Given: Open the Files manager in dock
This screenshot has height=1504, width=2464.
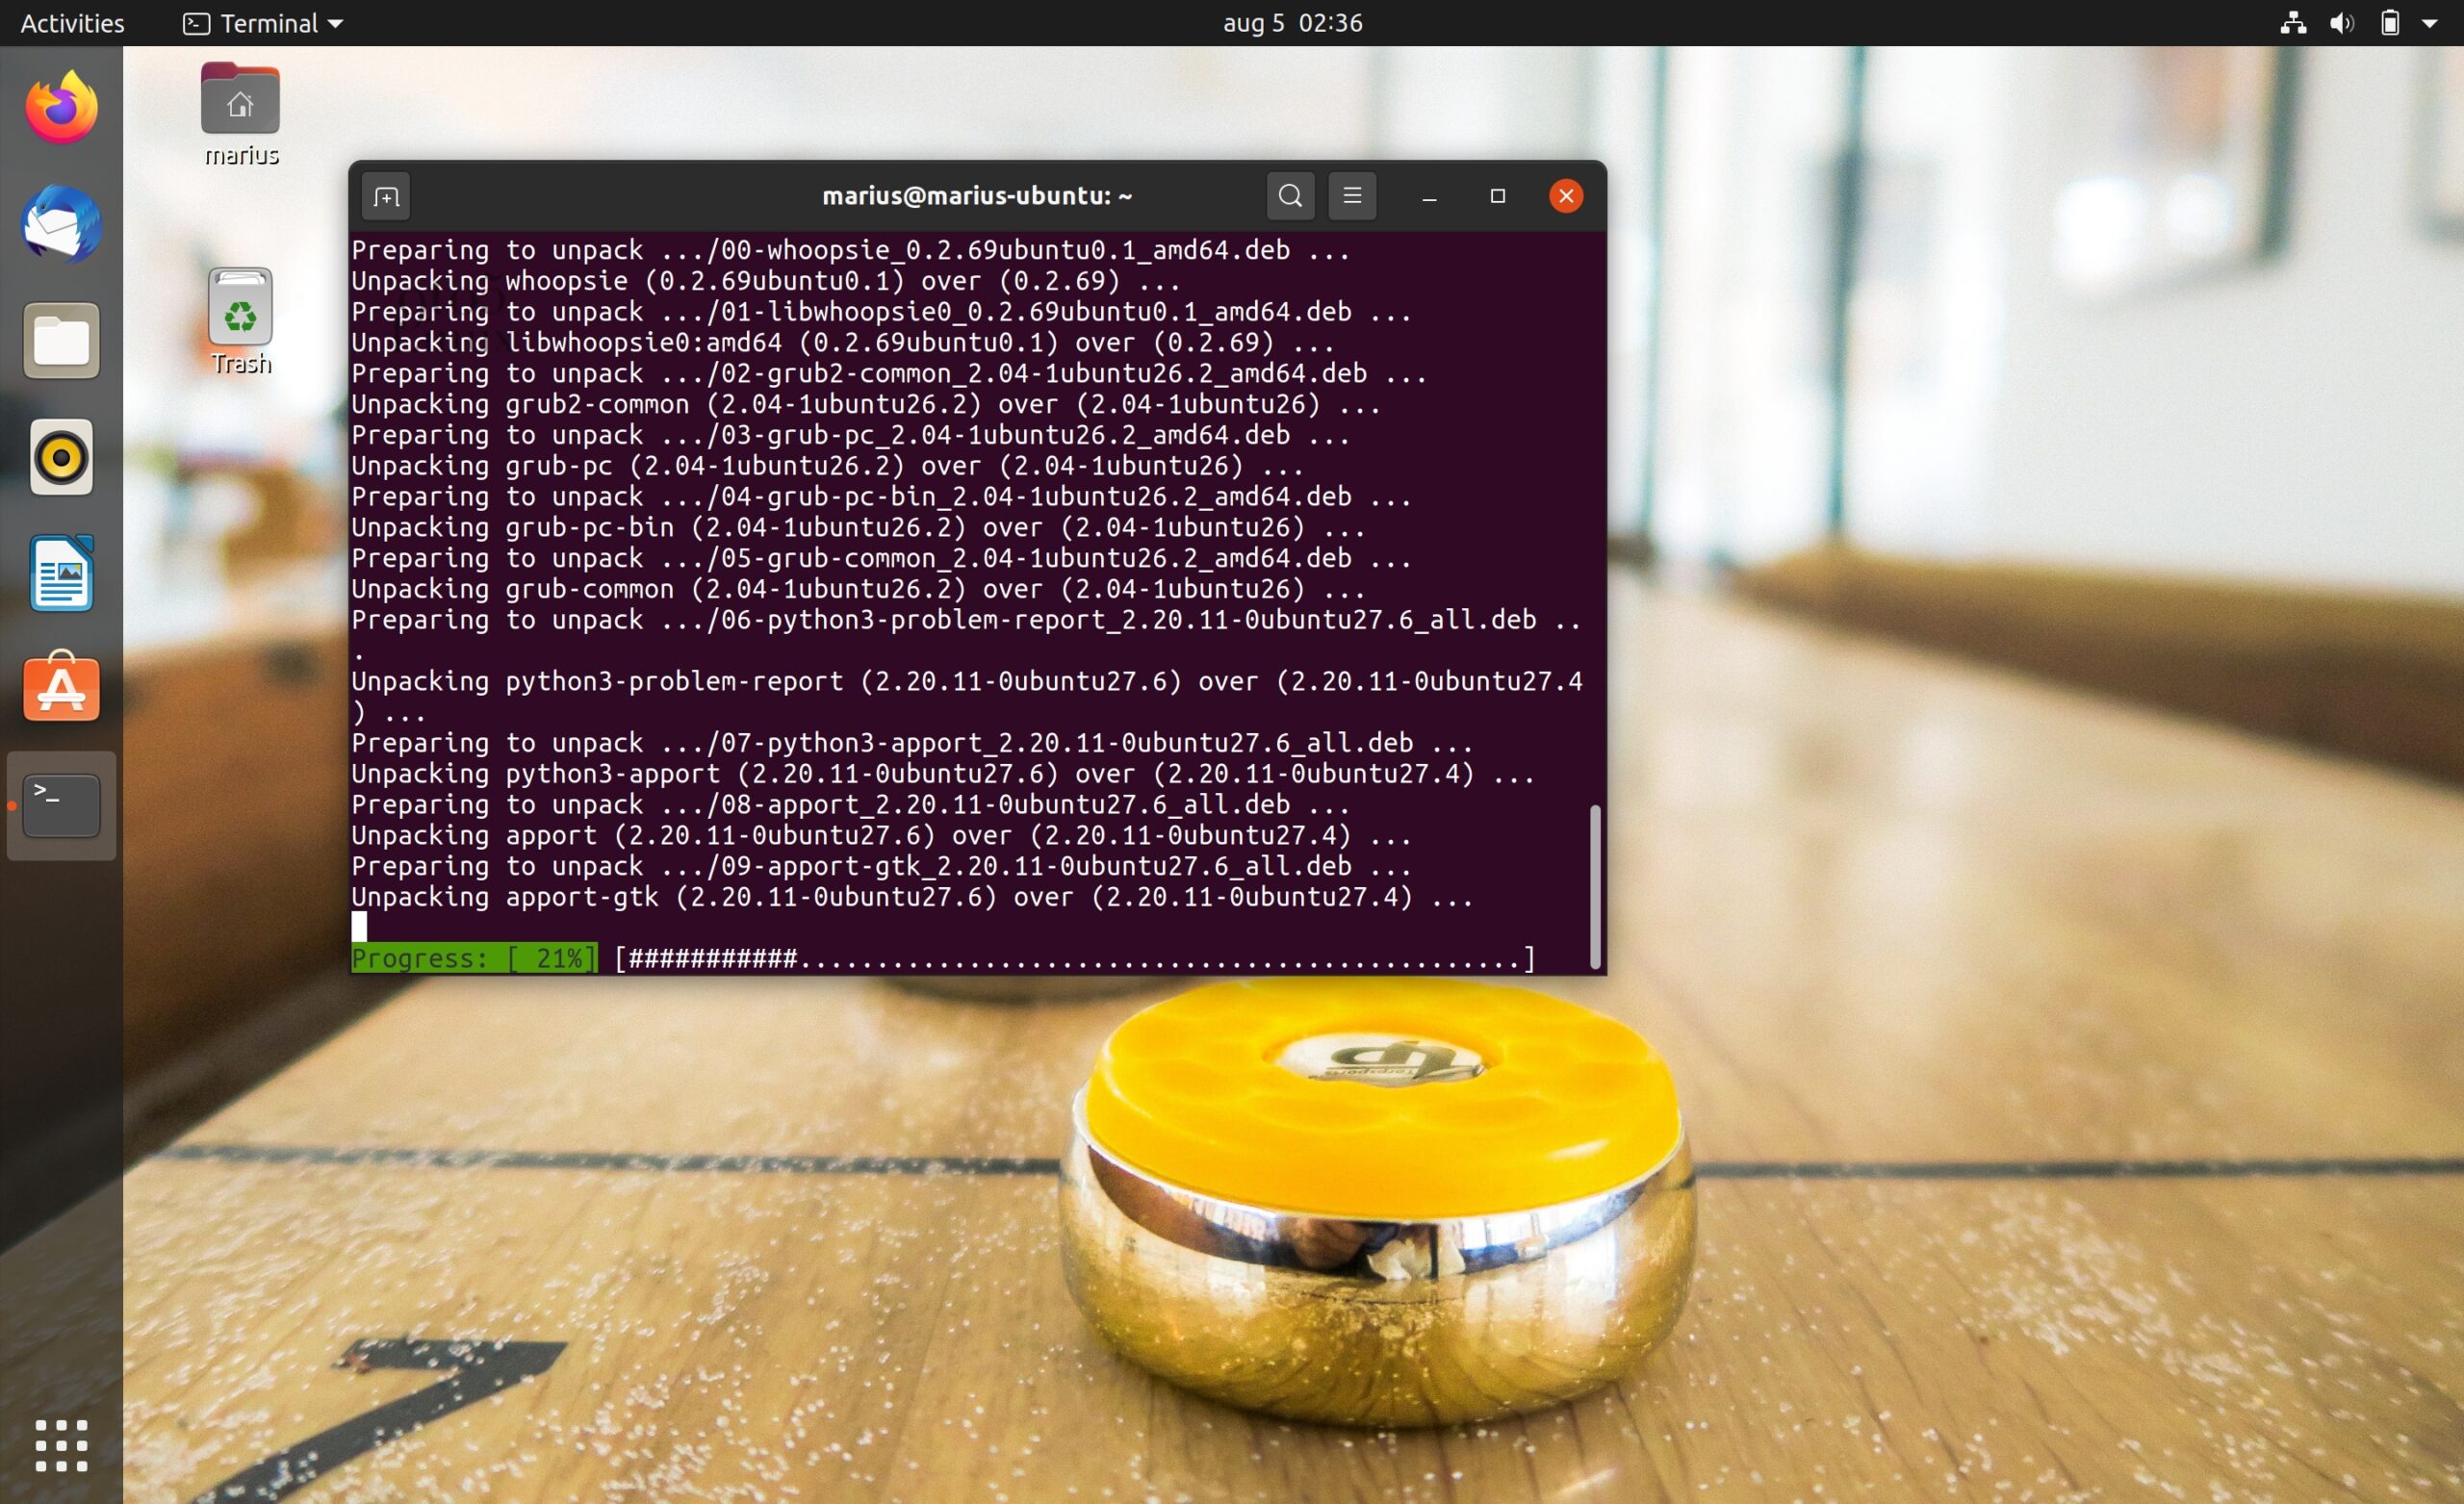Looking at the screenshot, I should [x=62, y=341].
